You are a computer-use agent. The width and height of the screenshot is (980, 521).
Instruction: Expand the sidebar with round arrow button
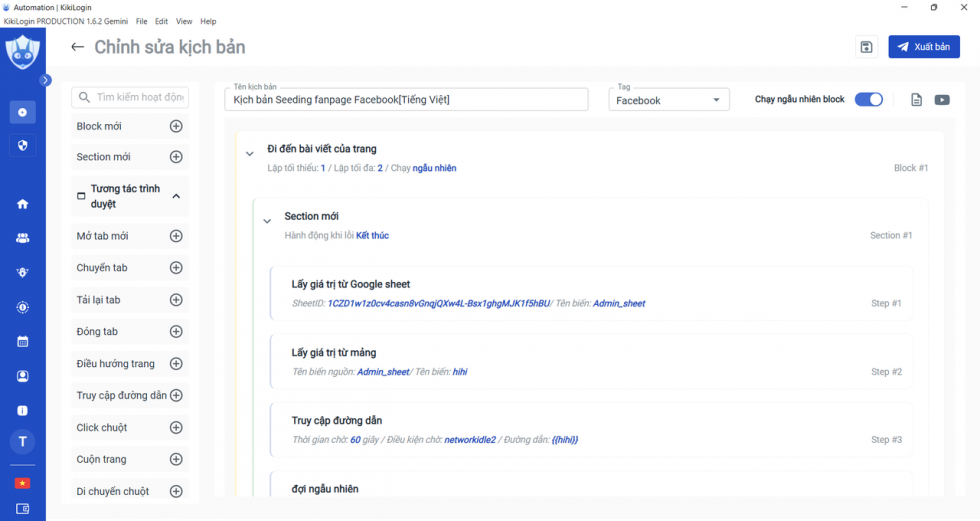(x=45, y=80)
